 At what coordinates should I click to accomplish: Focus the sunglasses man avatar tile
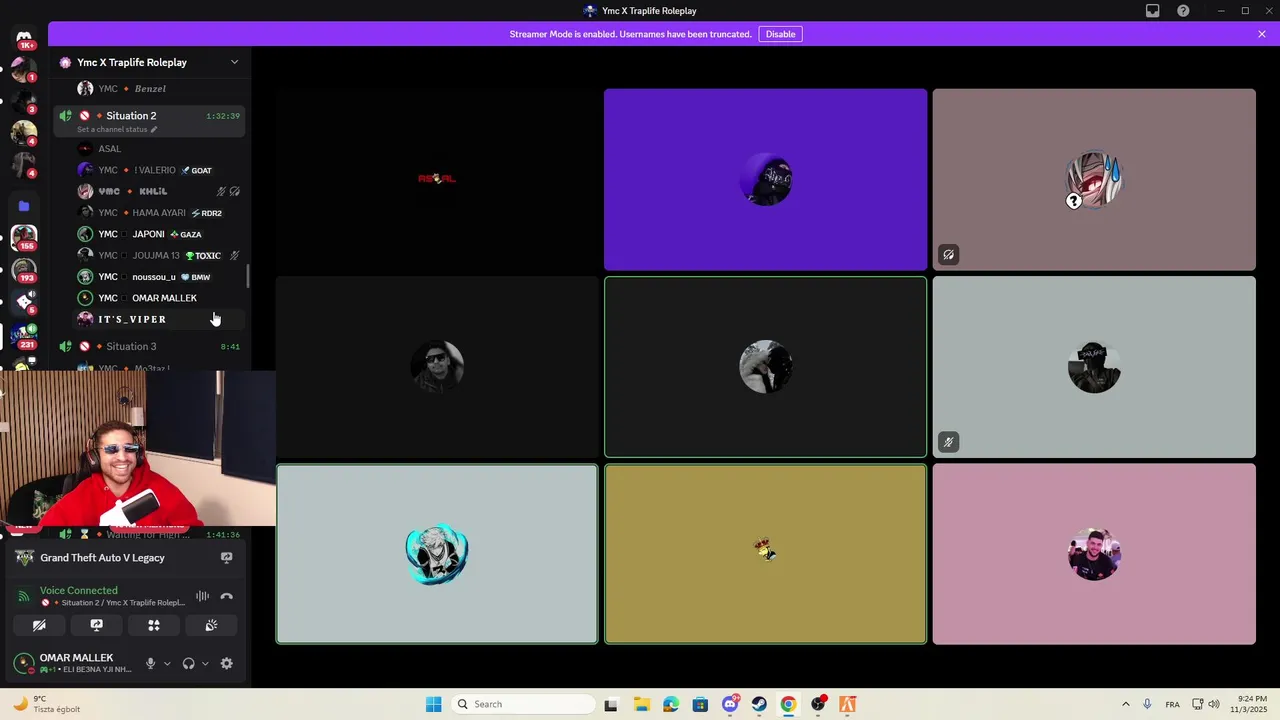[437, 367]
